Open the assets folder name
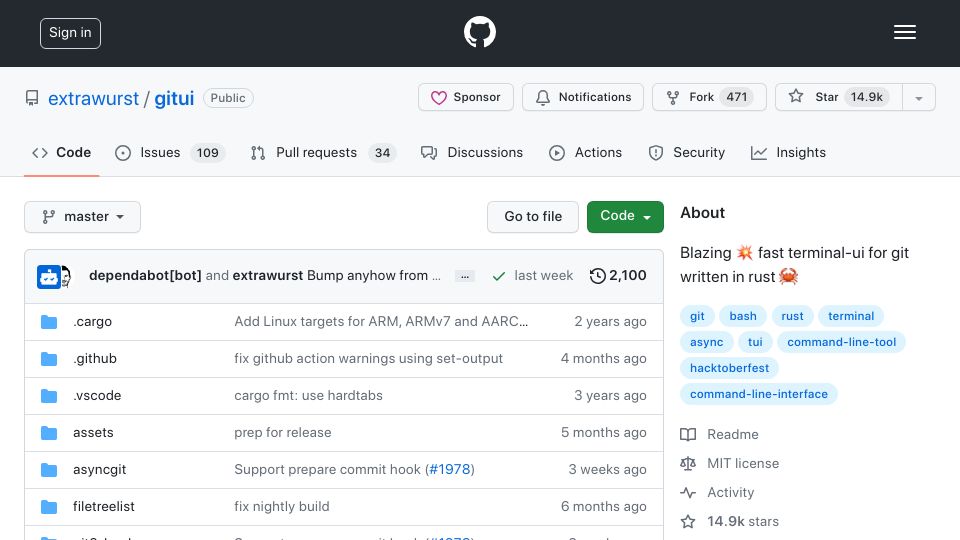This screenshot has height=540, width=960. (93, 433)
